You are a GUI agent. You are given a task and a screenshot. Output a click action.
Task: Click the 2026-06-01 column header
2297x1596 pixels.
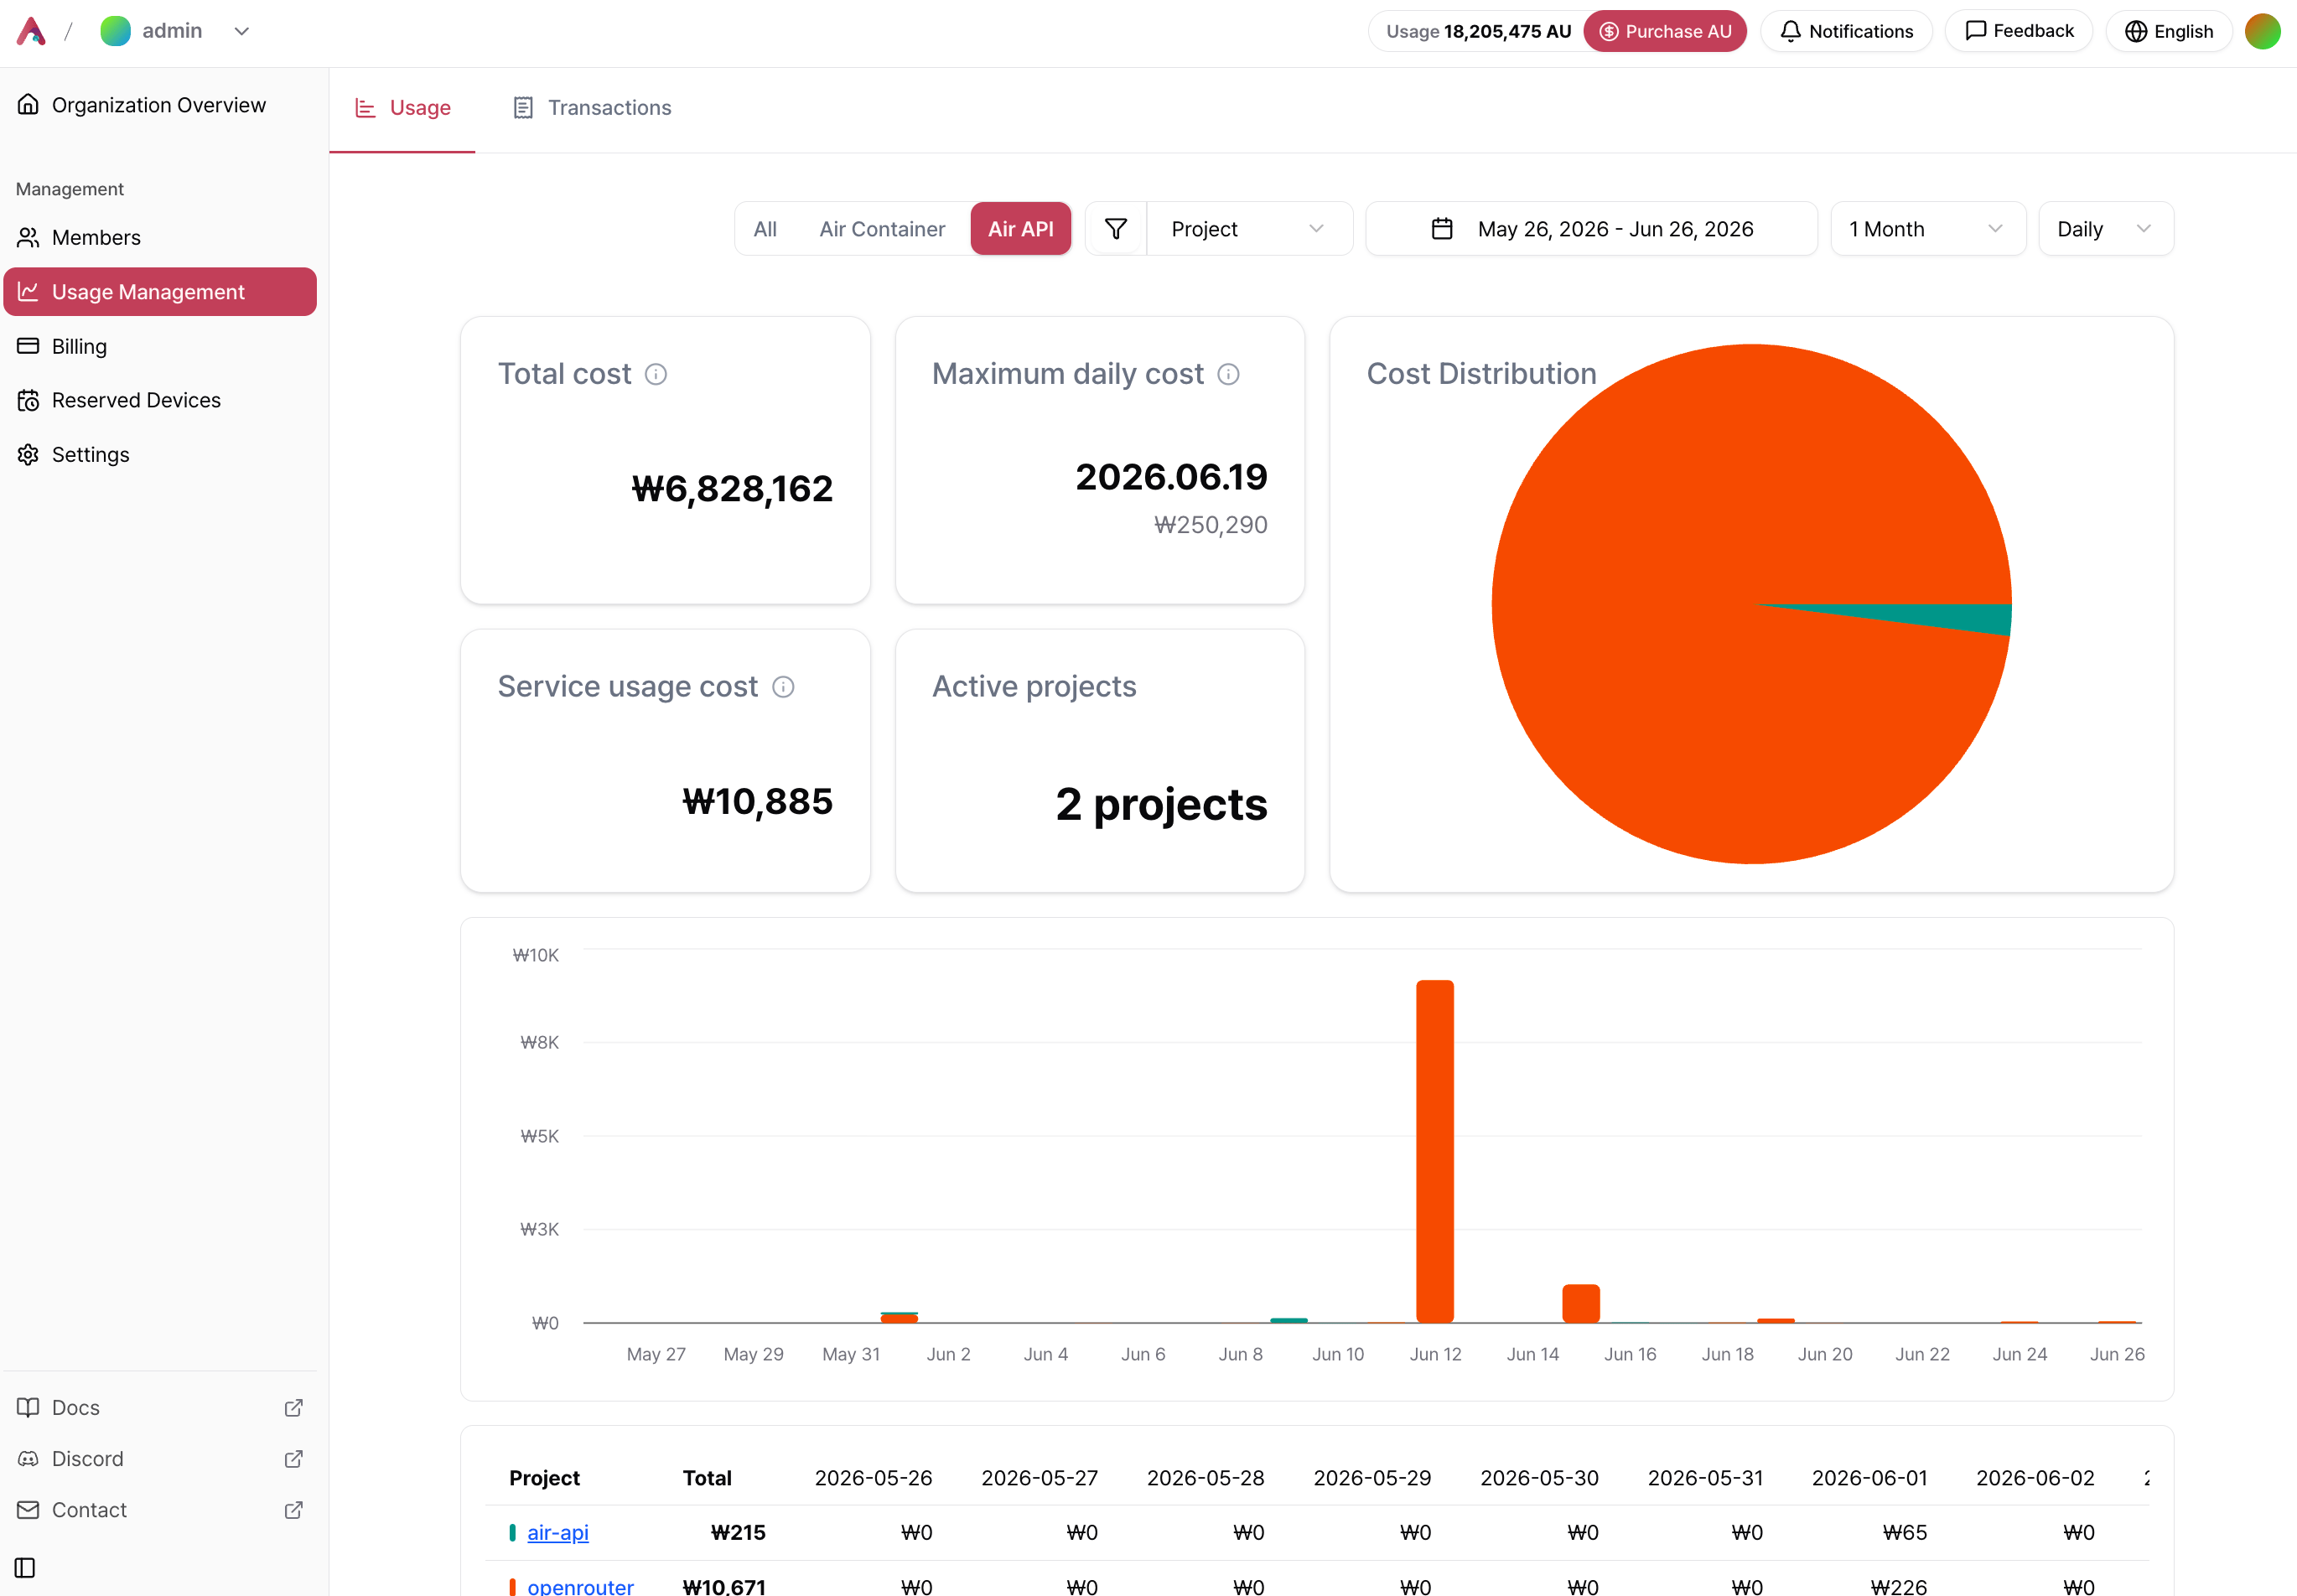pyautogui.click(x=1869, y=1478)
